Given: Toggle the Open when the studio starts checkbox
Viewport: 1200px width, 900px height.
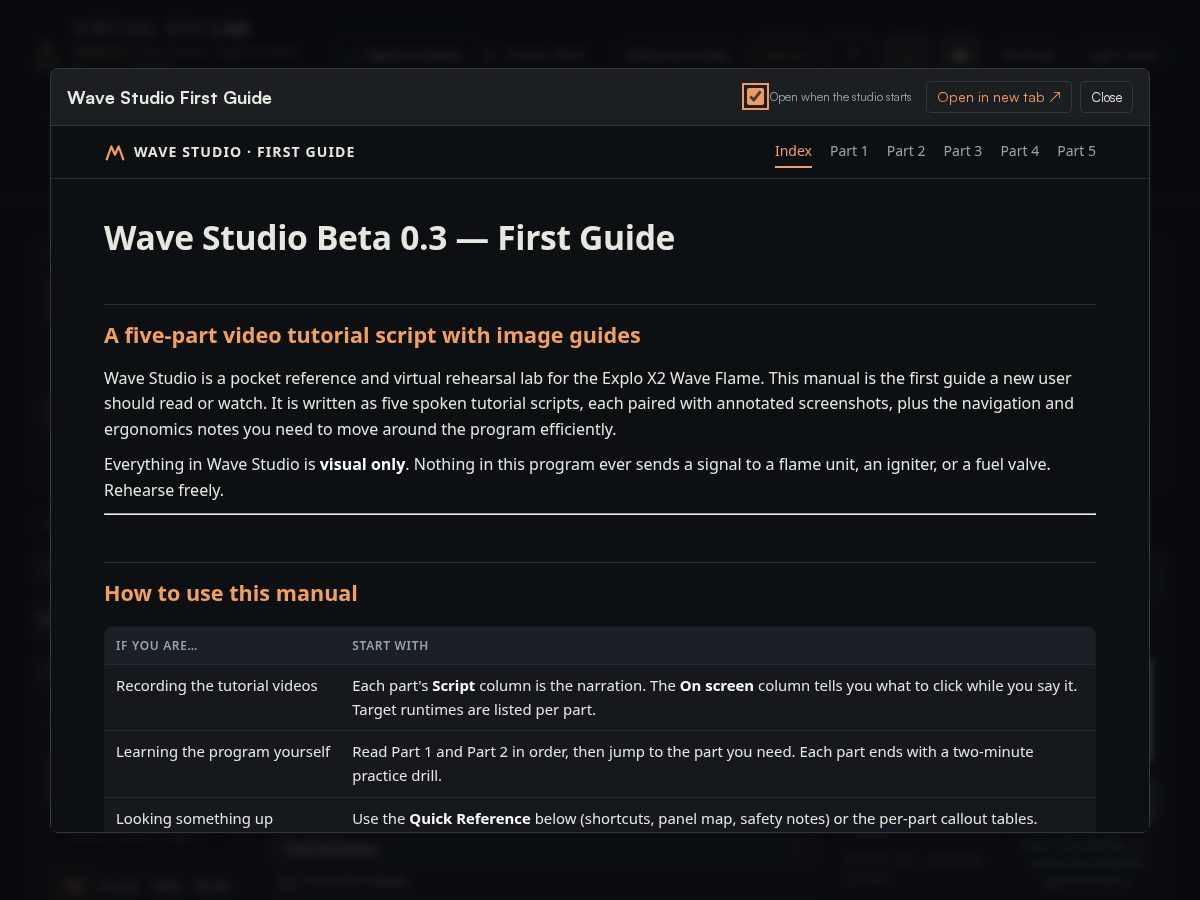Looking at the screenshot, I should point(755,97).
